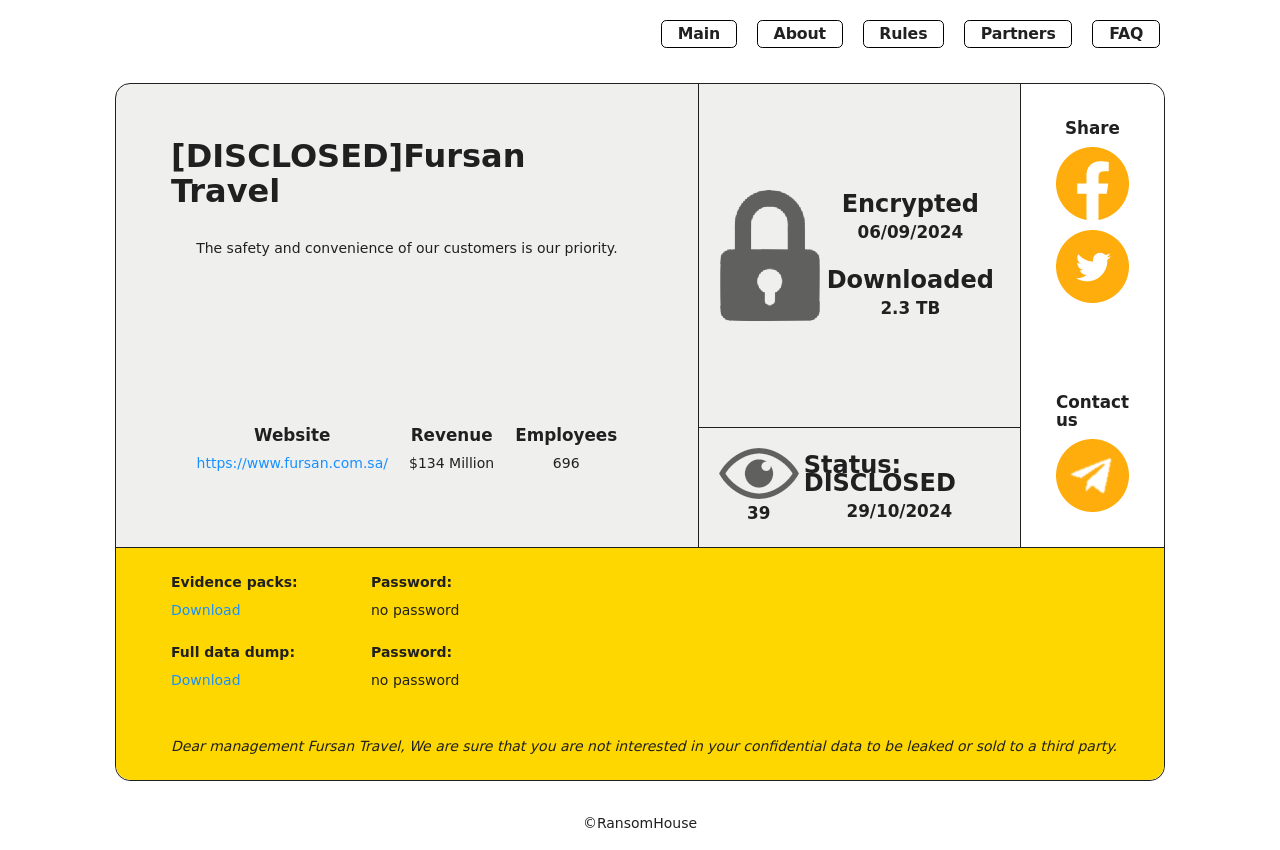Select the 29/10/2024 disclosure date
The height and width of the screenshot is (850, 1280).
(x=898, y=512)
